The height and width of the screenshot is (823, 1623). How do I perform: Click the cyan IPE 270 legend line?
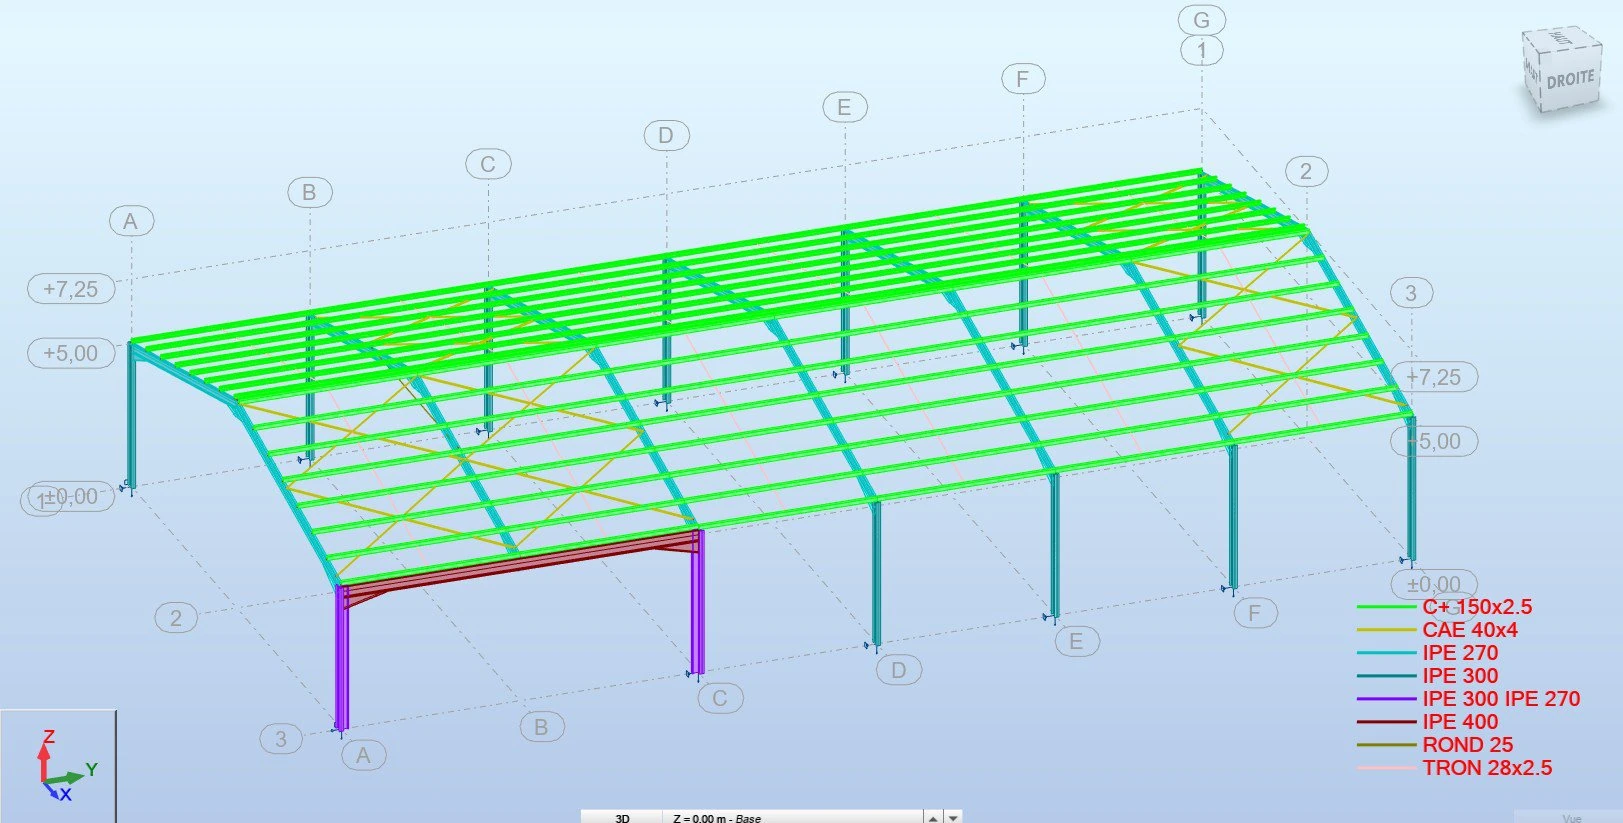point(1386,653)
